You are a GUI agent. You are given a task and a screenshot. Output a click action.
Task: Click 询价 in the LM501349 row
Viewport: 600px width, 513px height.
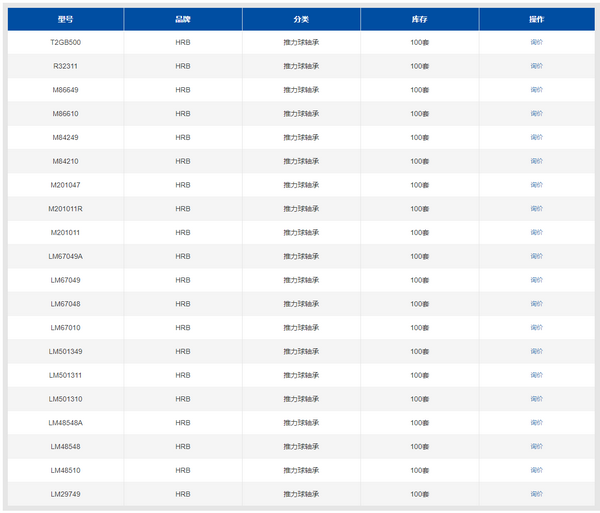pyautogui.click(x=536, y=351)
